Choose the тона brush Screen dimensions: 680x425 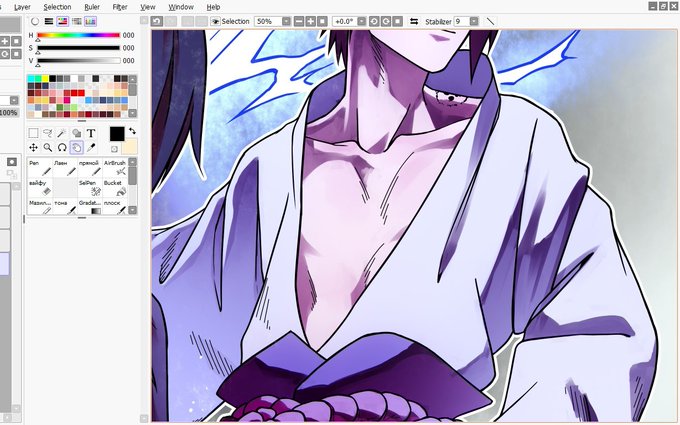click(65, 206)
